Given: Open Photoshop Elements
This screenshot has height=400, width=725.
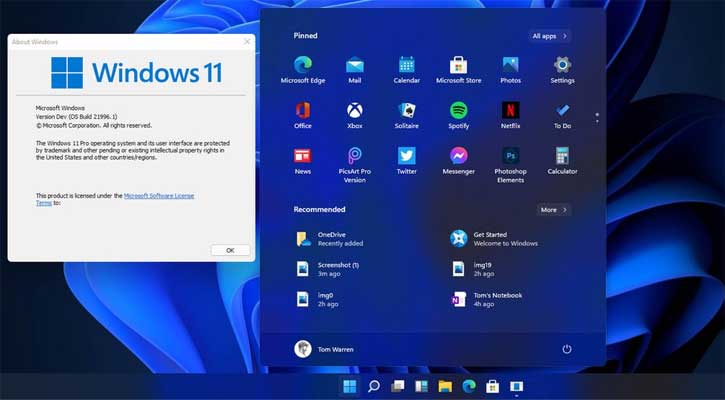Looking at the screenshot, I should [510, 165].
